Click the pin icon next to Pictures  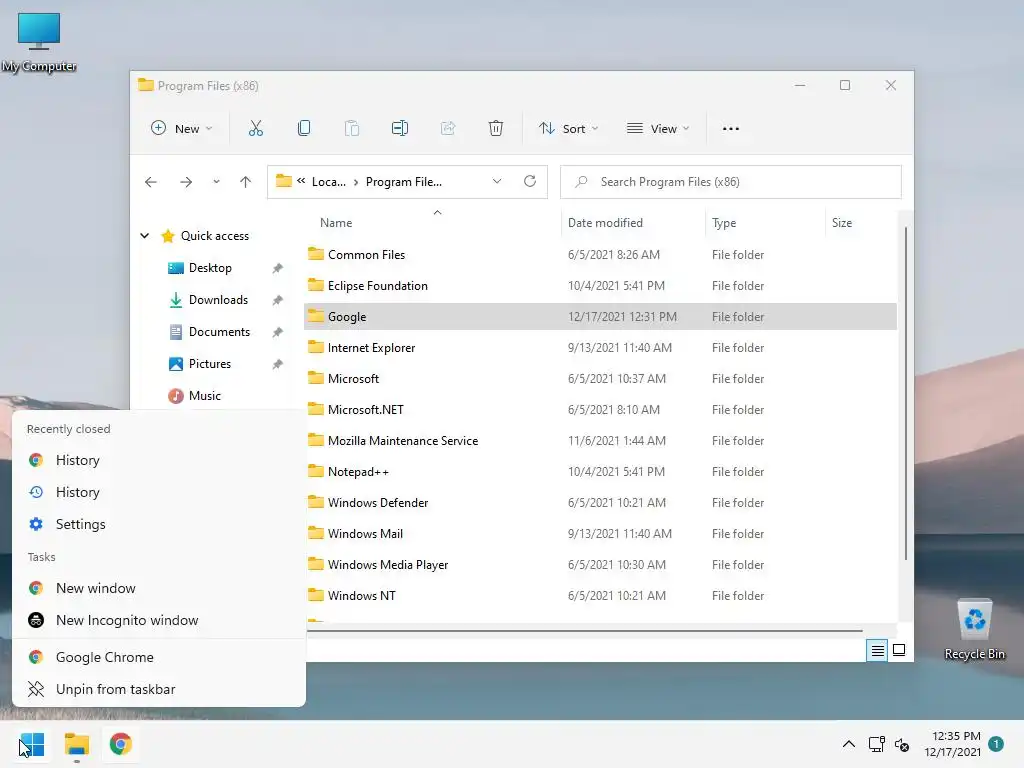[278, 364]
